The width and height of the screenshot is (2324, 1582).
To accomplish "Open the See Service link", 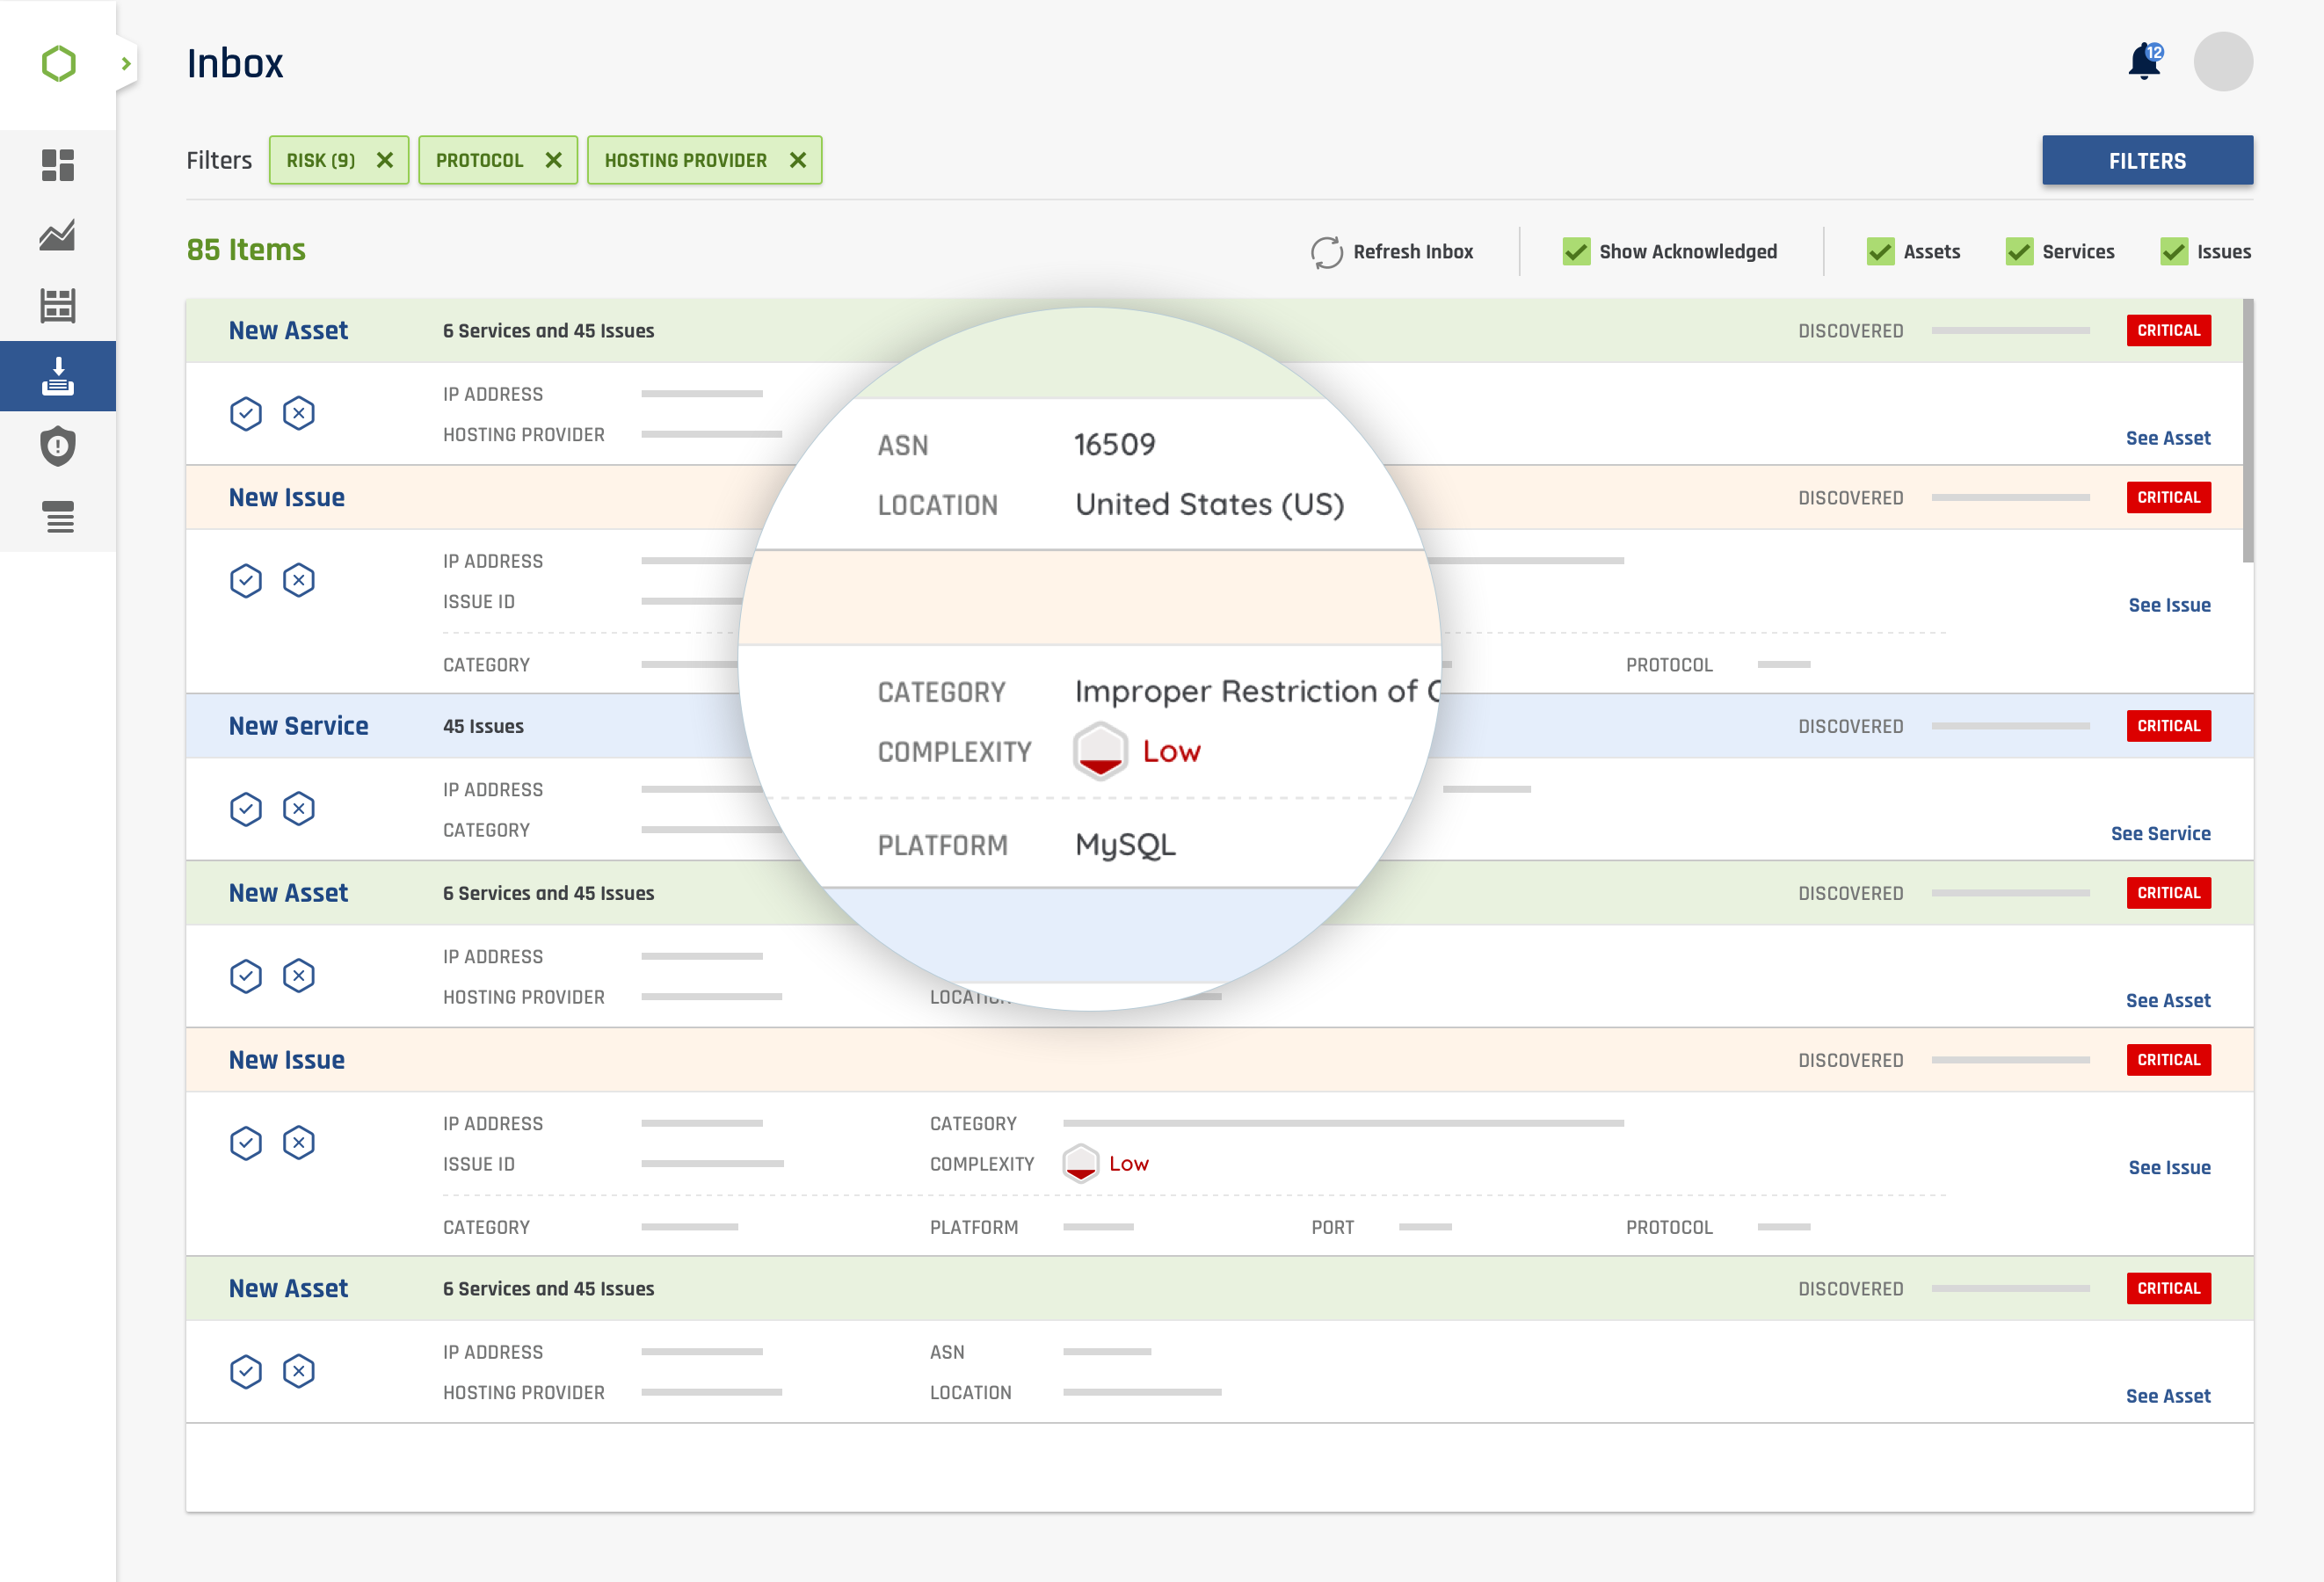I will [2160, 833].
